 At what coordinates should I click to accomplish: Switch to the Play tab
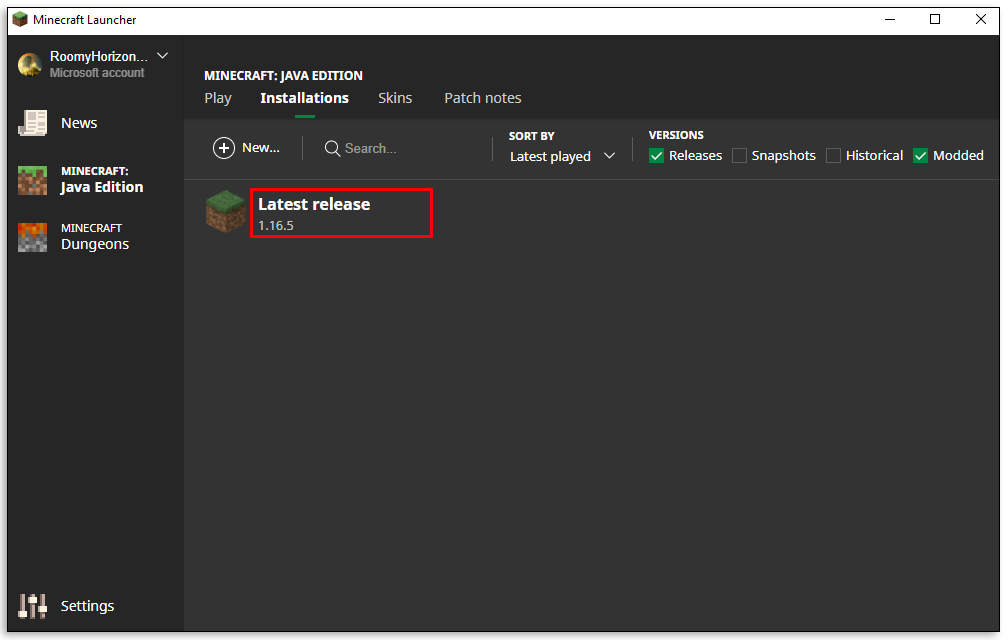tap(218, 98)
